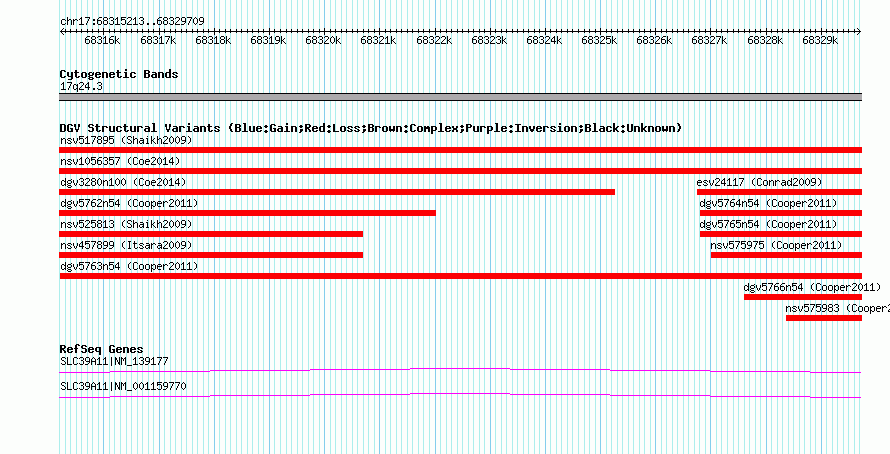Click the nsv517895 (Shaikh2009) variant label
The height and width of the screenshot is (454, 890).
click(x=126, y=140)
